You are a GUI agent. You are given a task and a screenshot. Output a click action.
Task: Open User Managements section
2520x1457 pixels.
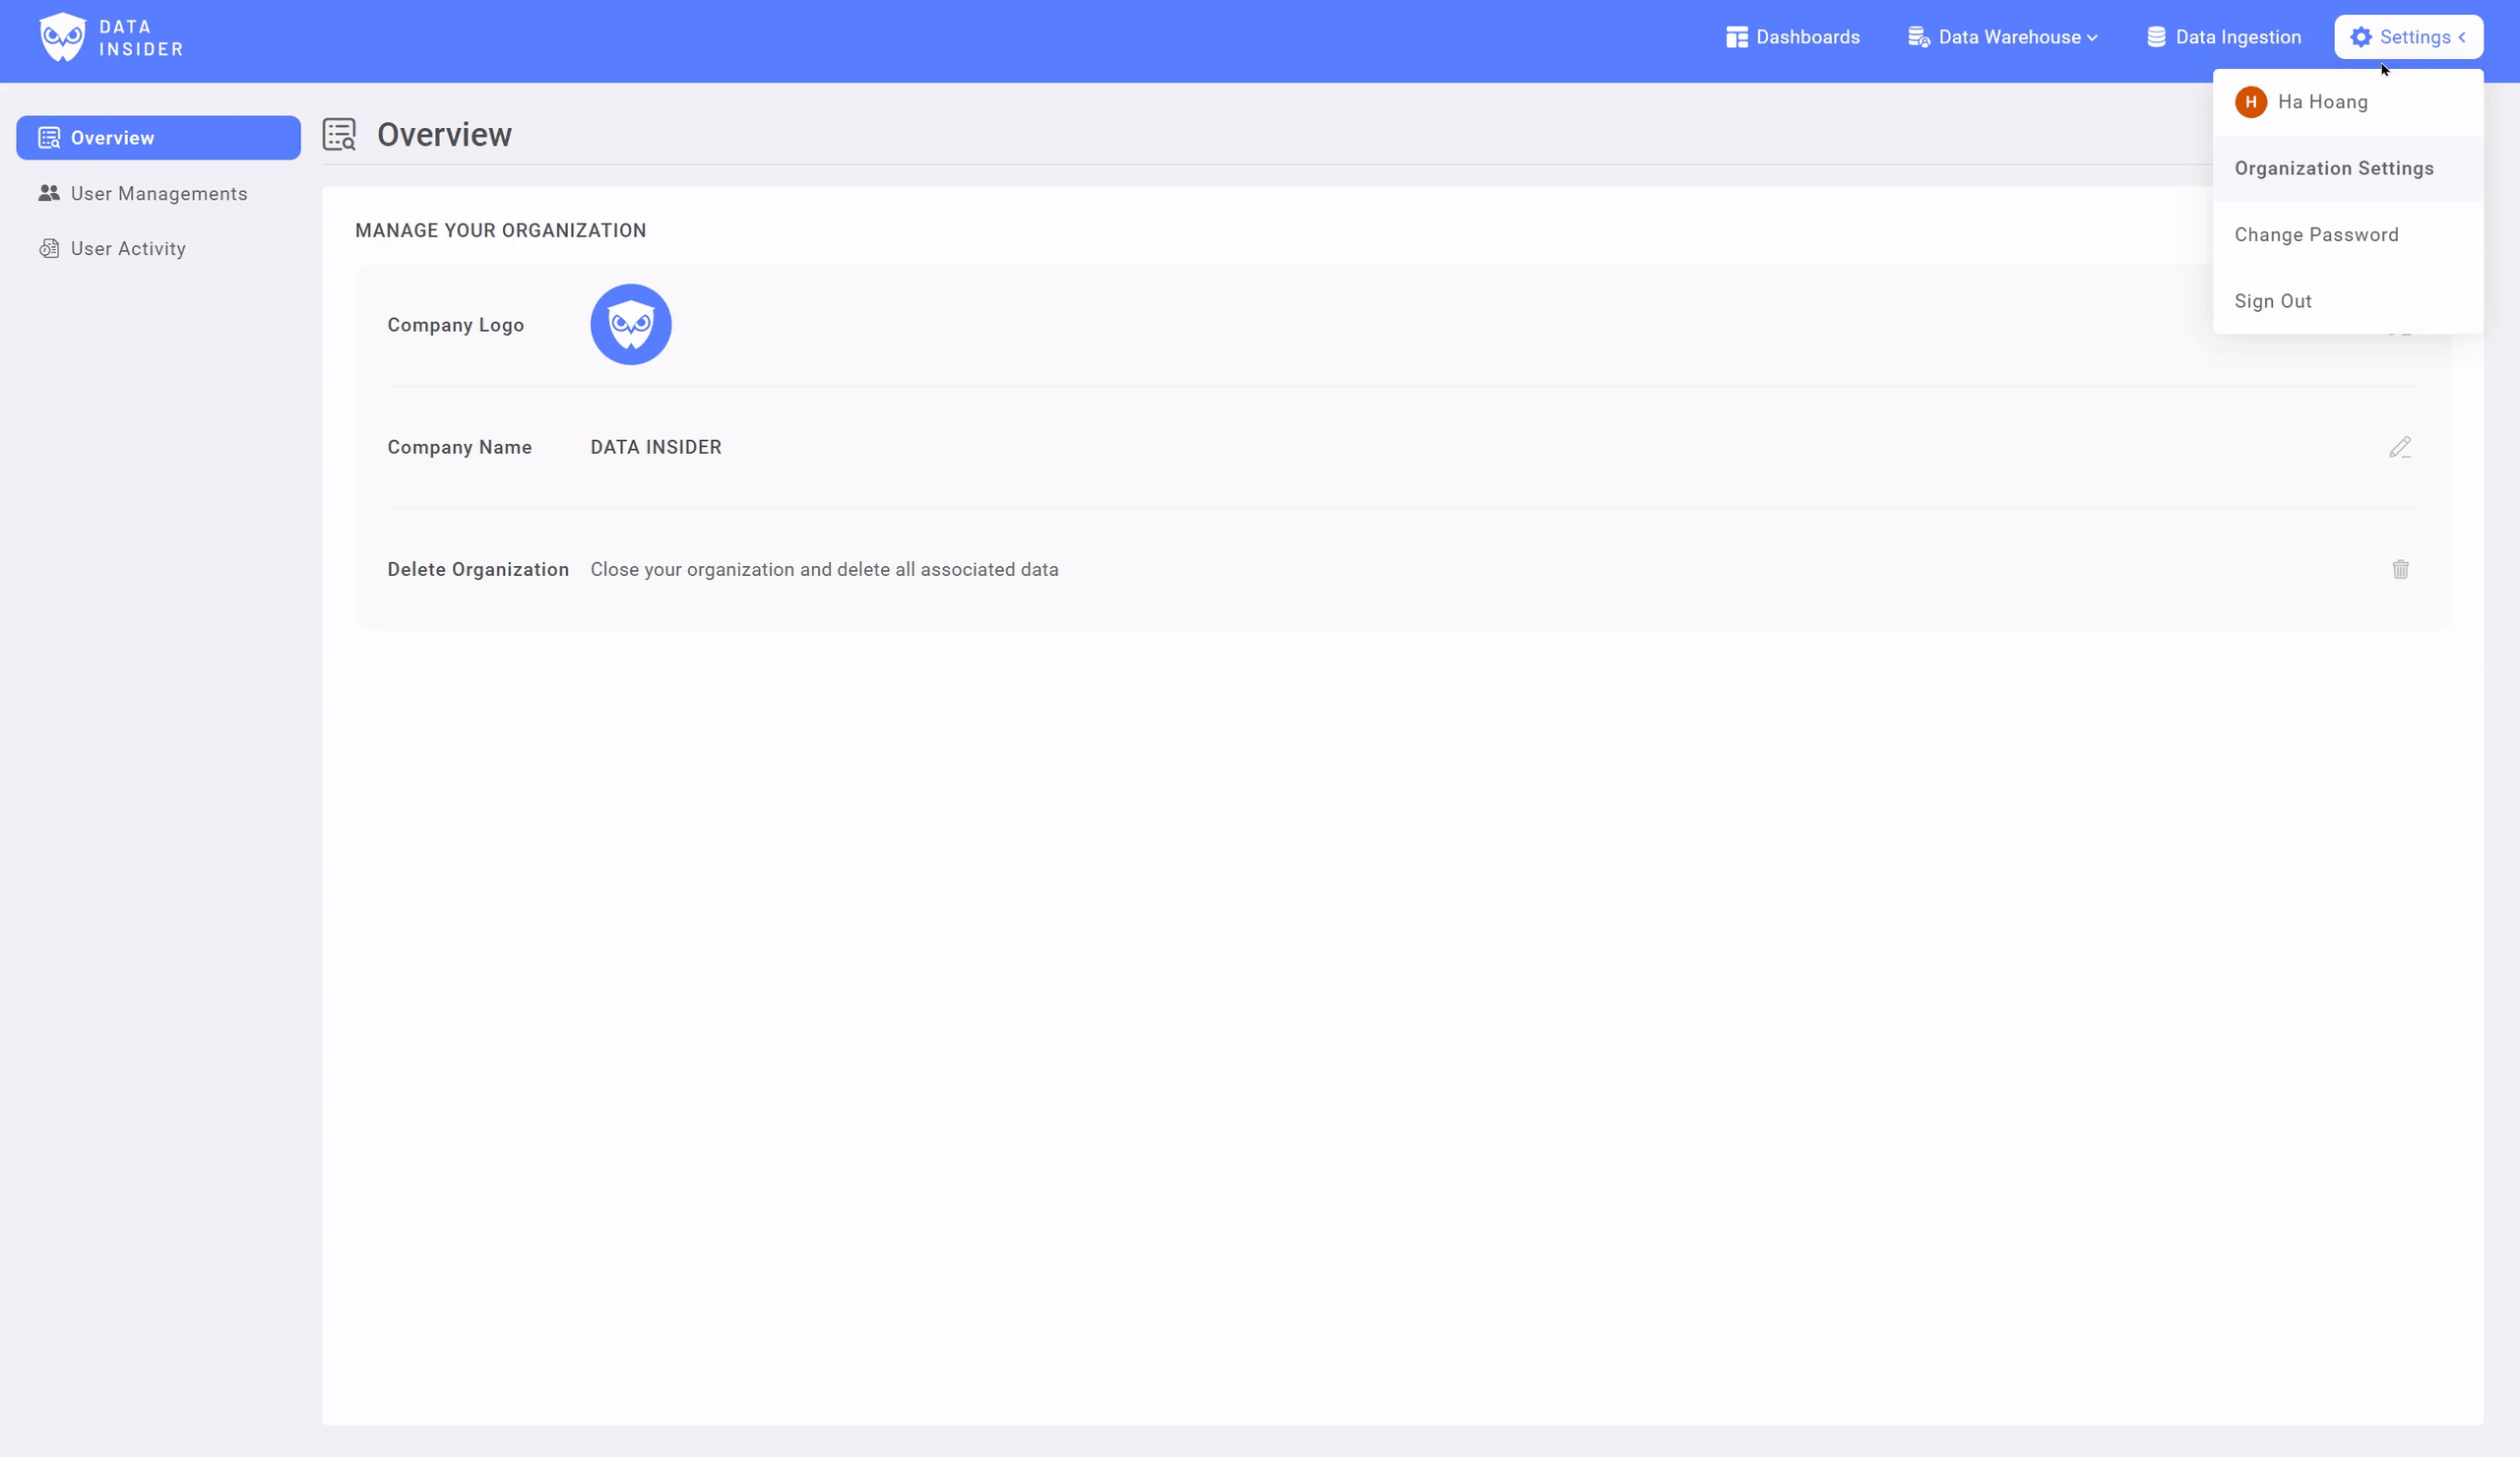158,193
